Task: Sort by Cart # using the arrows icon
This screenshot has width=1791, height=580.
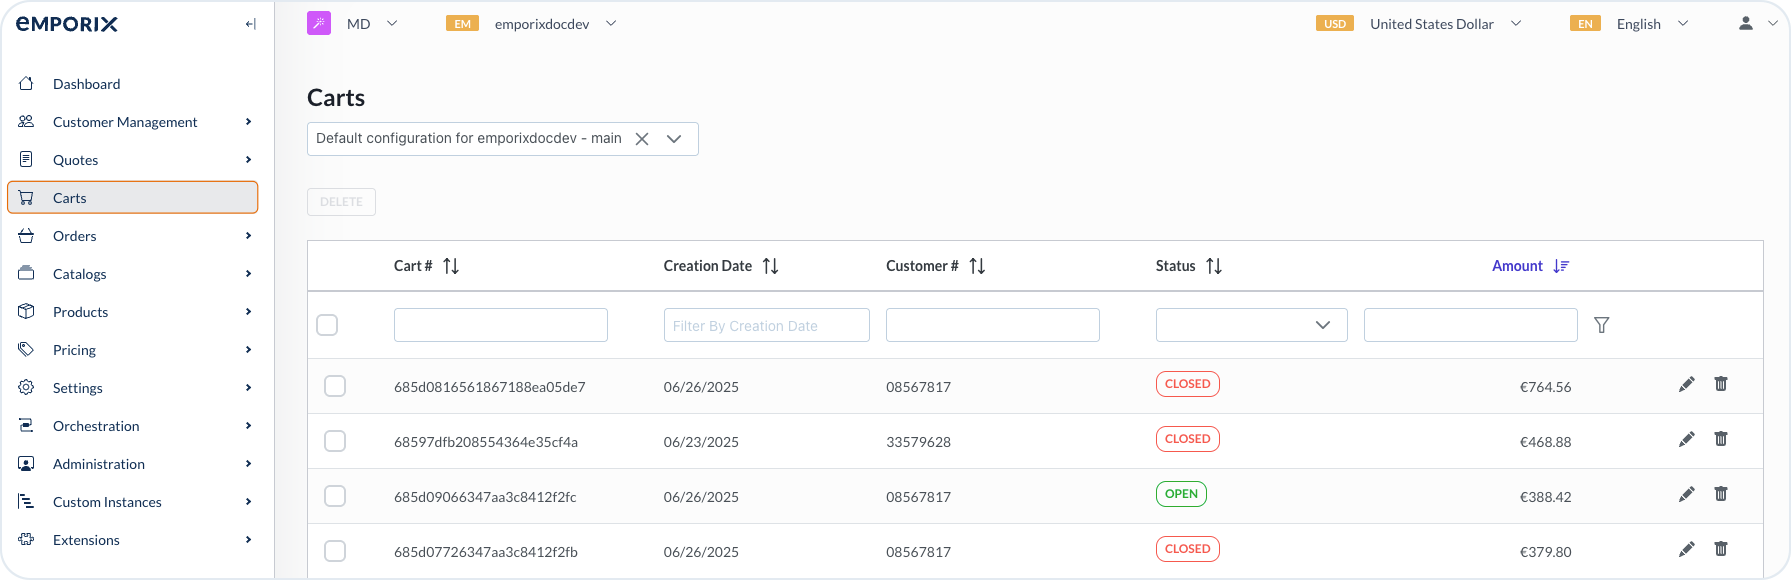Action: point(451,266)
